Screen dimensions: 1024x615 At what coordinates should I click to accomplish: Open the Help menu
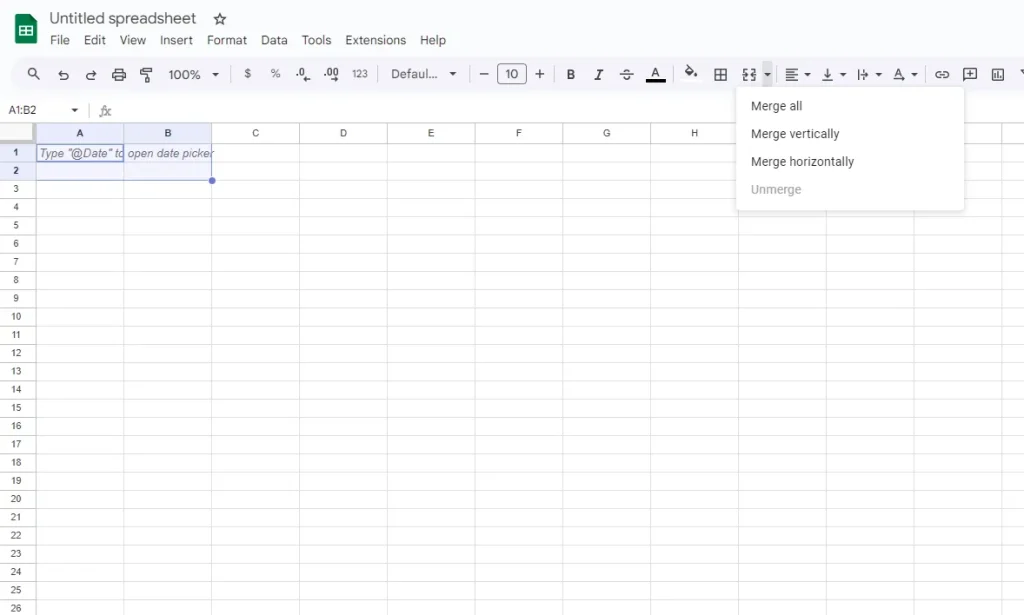click(x=433, y=40)
